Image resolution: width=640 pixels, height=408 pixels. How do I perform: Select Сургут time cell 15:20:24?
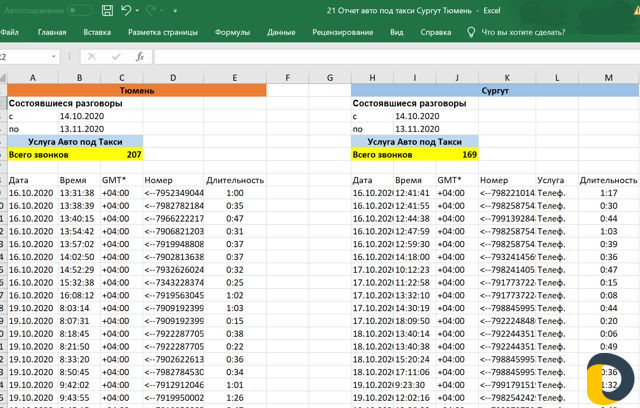(415, 359)
